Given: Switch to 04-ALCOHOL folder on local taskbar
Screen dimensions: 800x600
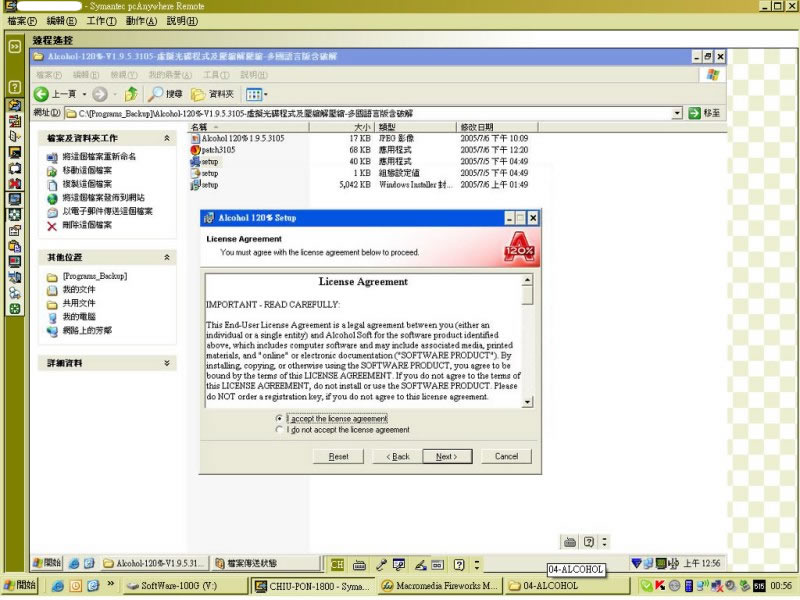Looking at the screenshot, I should (x=567, y=586).
